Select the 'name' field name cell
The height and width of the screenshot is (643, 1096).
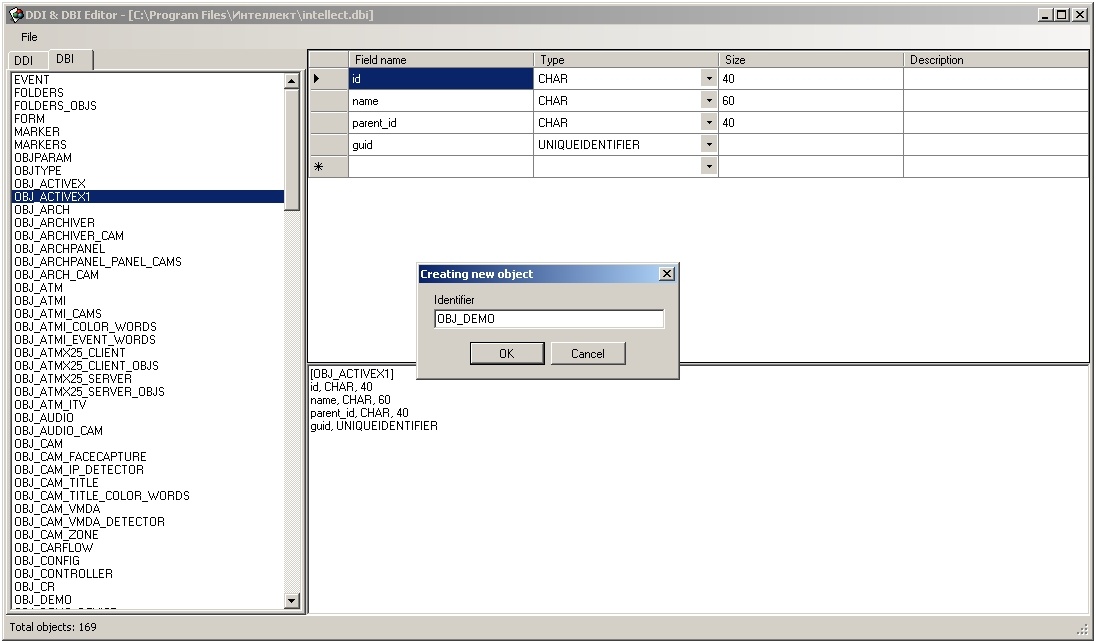[x=441, y=101]
